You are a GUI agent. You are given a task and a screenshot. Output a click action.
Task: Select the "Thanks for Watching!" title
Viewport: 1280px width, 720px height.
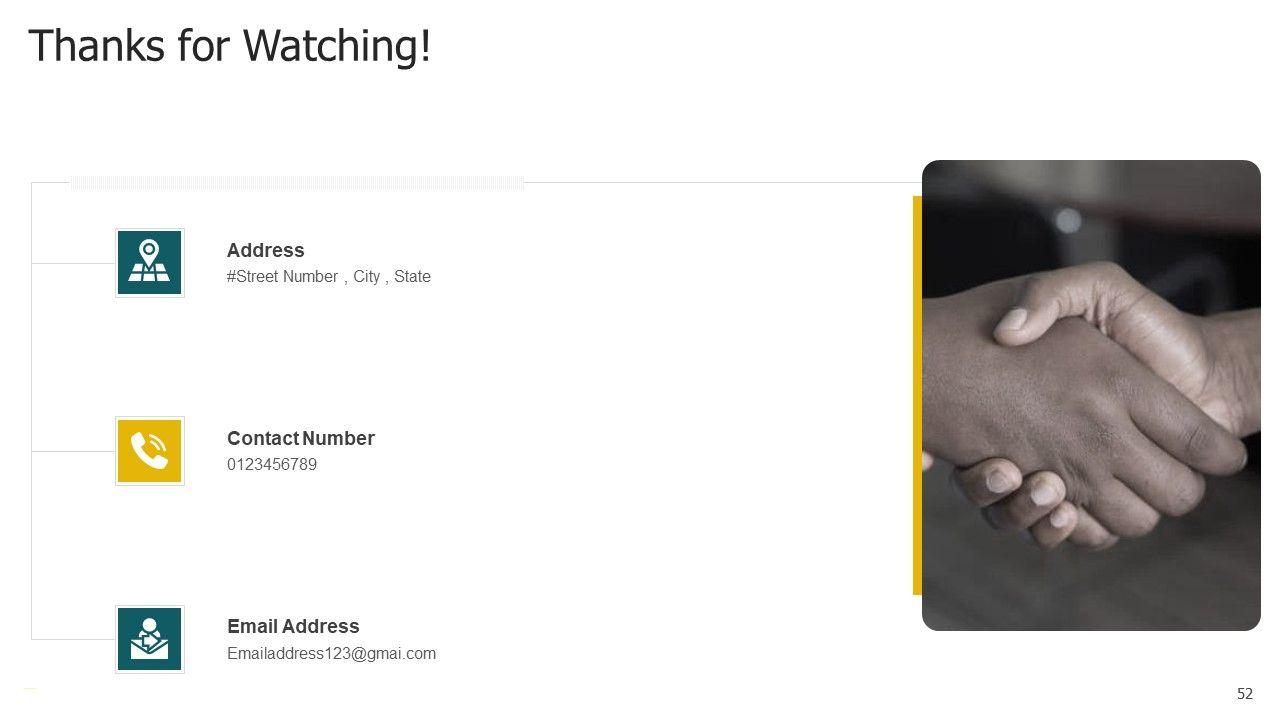pos(230,46)
